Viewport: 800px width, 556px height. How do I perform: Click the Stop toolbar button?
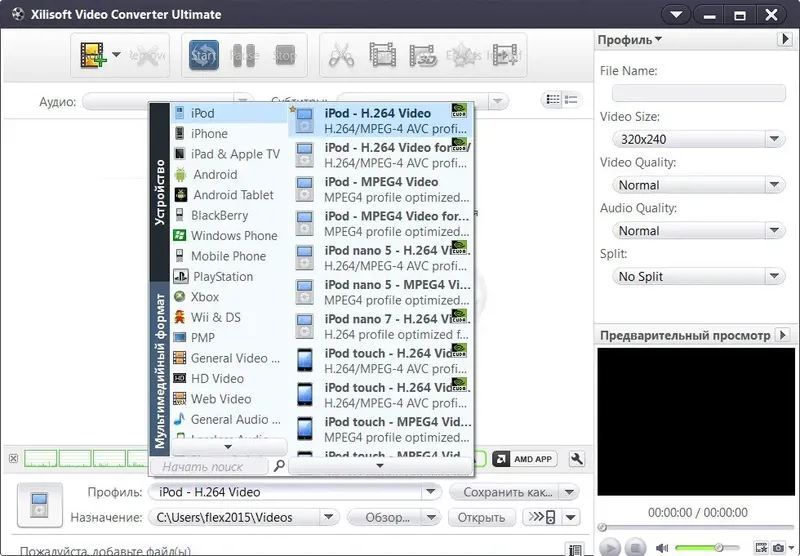tap(284, 55)
